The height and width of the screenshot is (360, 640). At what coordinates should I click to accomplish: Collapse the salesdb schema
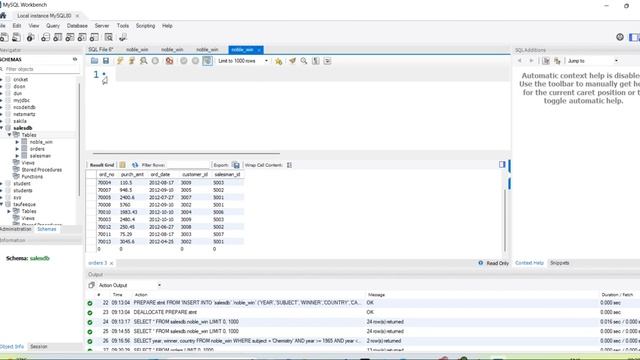(x=2, y=128)
